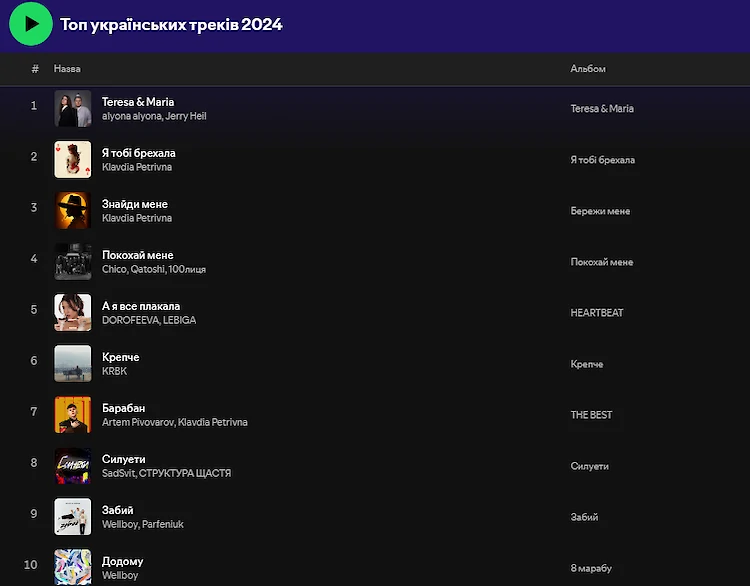Image resolution: width=750 pixels, height=586 pixels.
Task: Open the Барабан cover thumbnail
Action: 73,415
